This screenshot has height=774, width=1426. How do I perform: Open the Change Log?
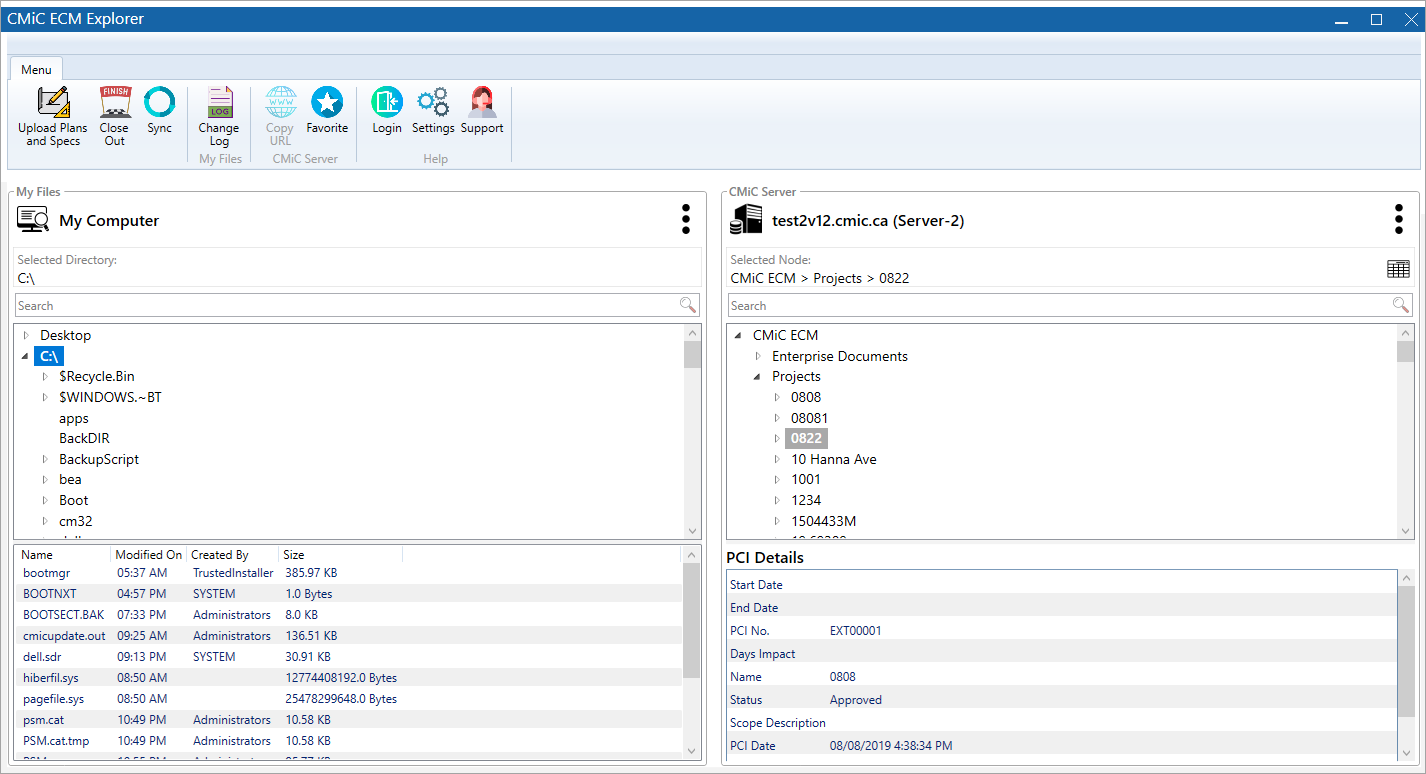tap(219, 117)
